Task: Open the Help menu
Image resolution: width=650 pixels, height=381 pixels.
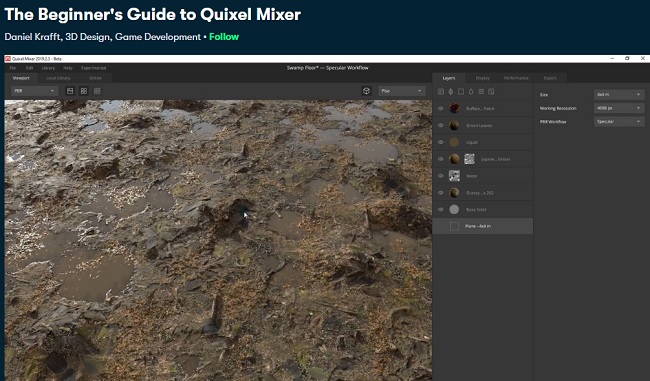Action: pos(68,68)
